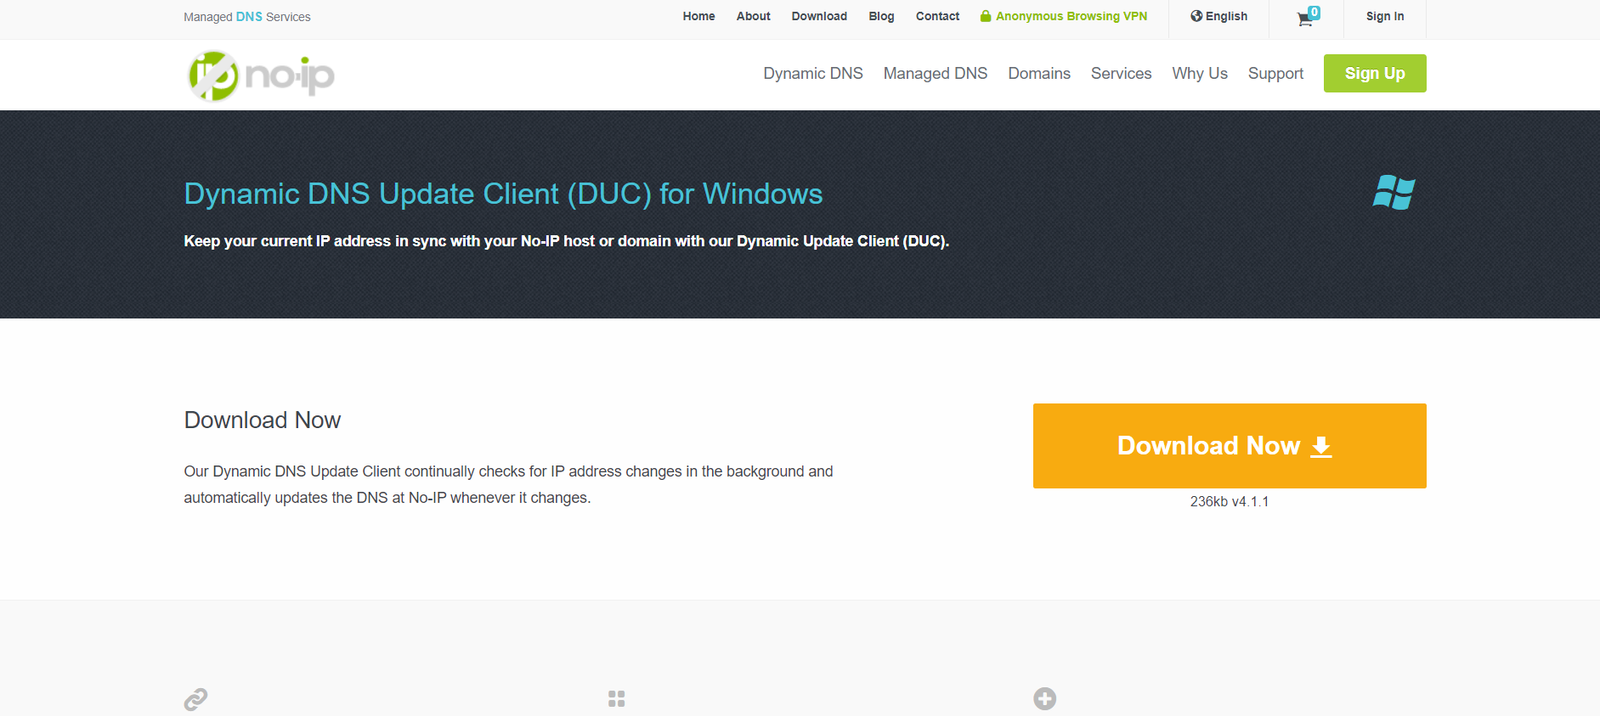Screen dimensions: 1600x716
Task: Open the Managed DNS menu
Action: pyautogui.click(x=935, y=74)
